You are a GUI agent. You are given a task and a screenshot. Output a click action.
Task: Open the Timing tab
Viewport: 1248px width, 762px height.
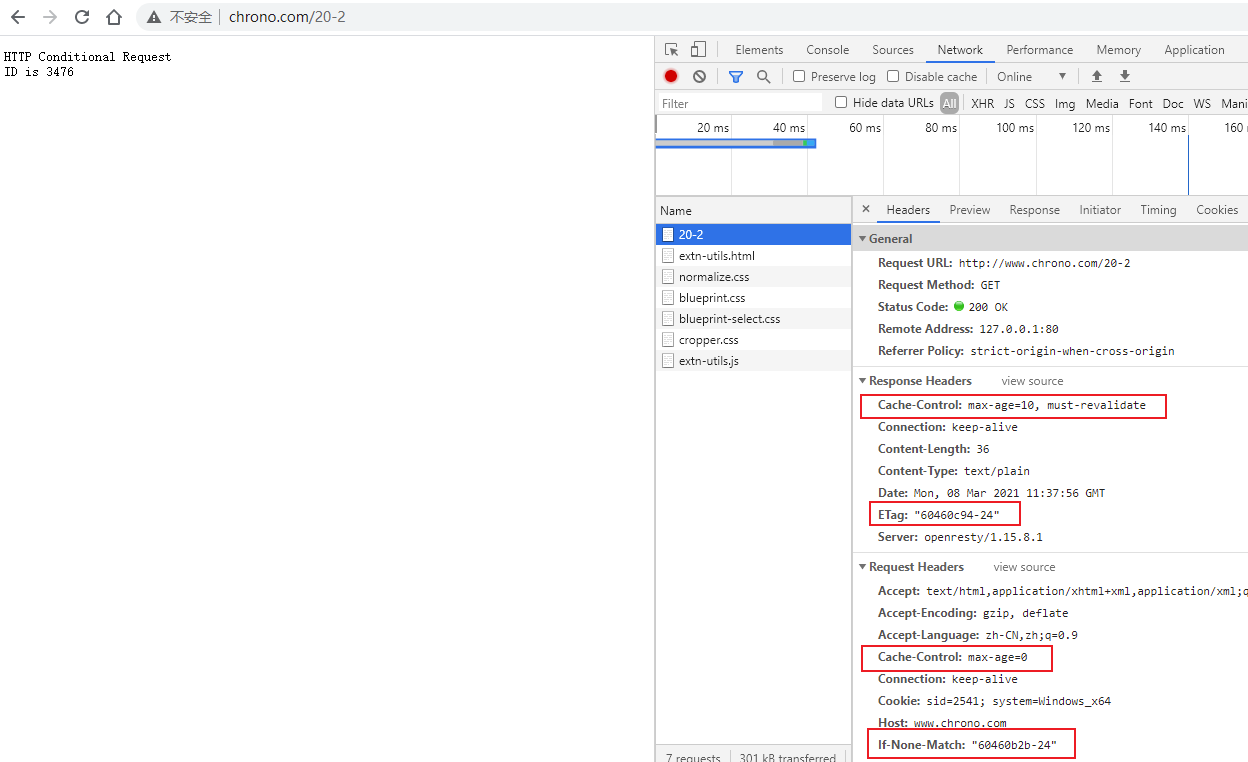(1158, 210)
